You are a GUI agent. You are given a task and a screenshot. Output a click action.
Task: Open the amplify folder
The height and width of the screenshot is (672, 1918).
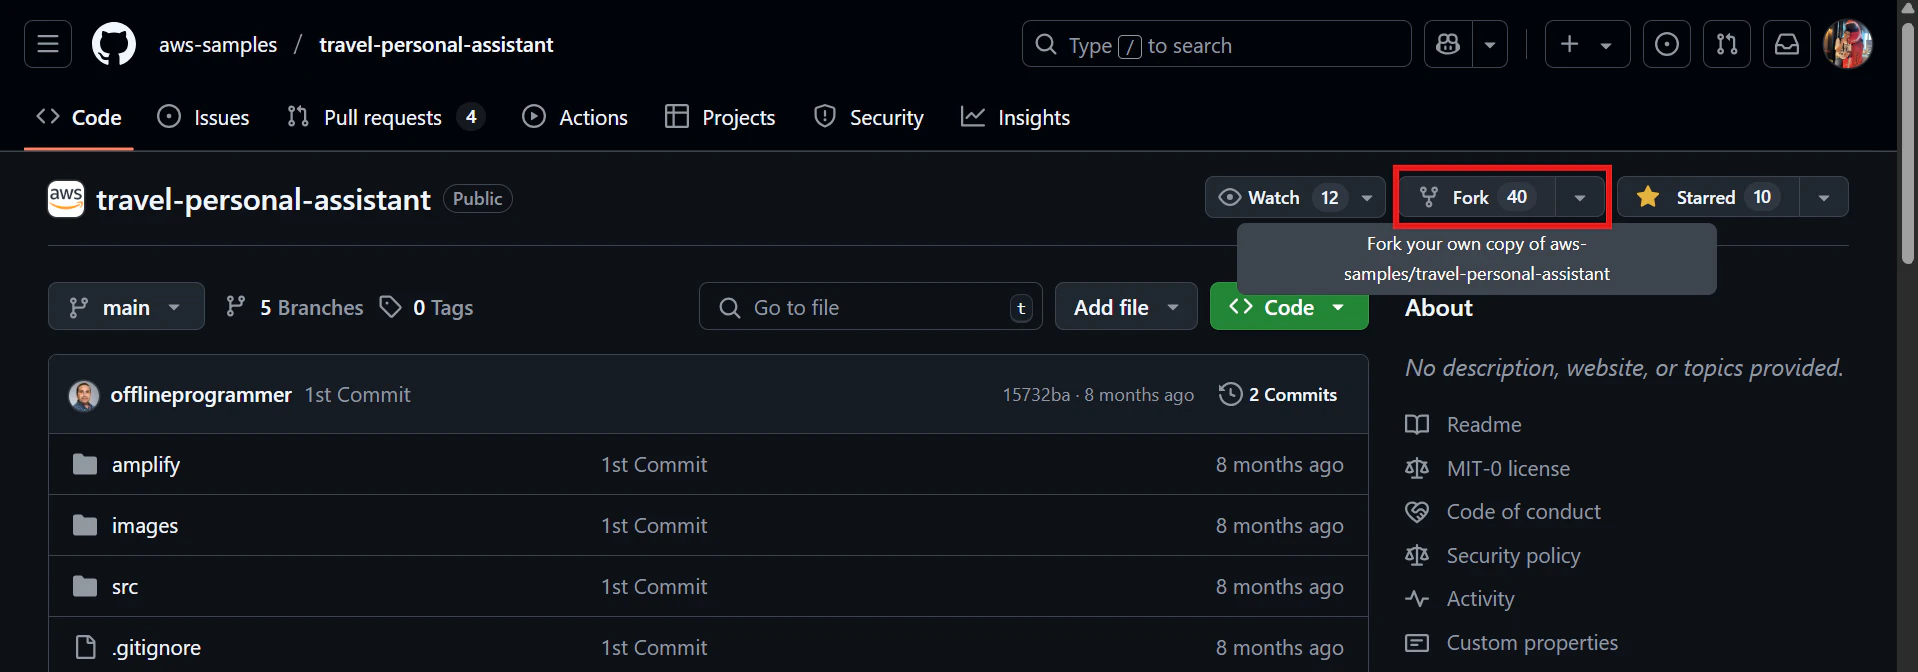coord(146,465)
